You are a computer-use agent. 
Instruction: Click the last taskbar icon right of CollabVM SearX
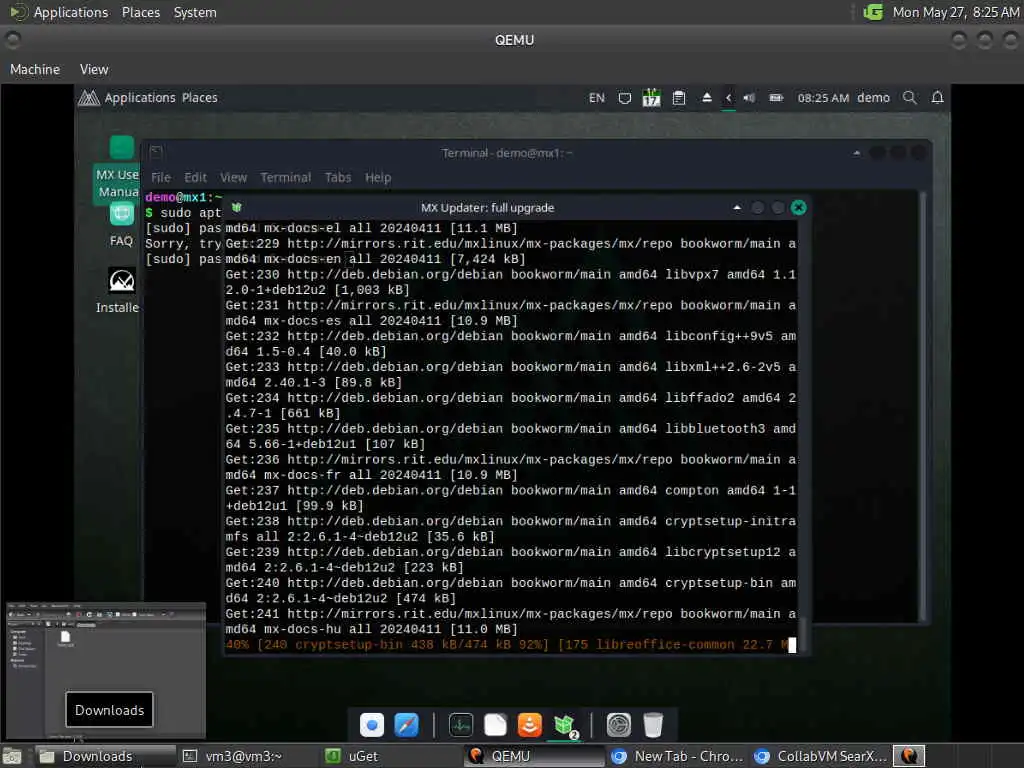909,756
